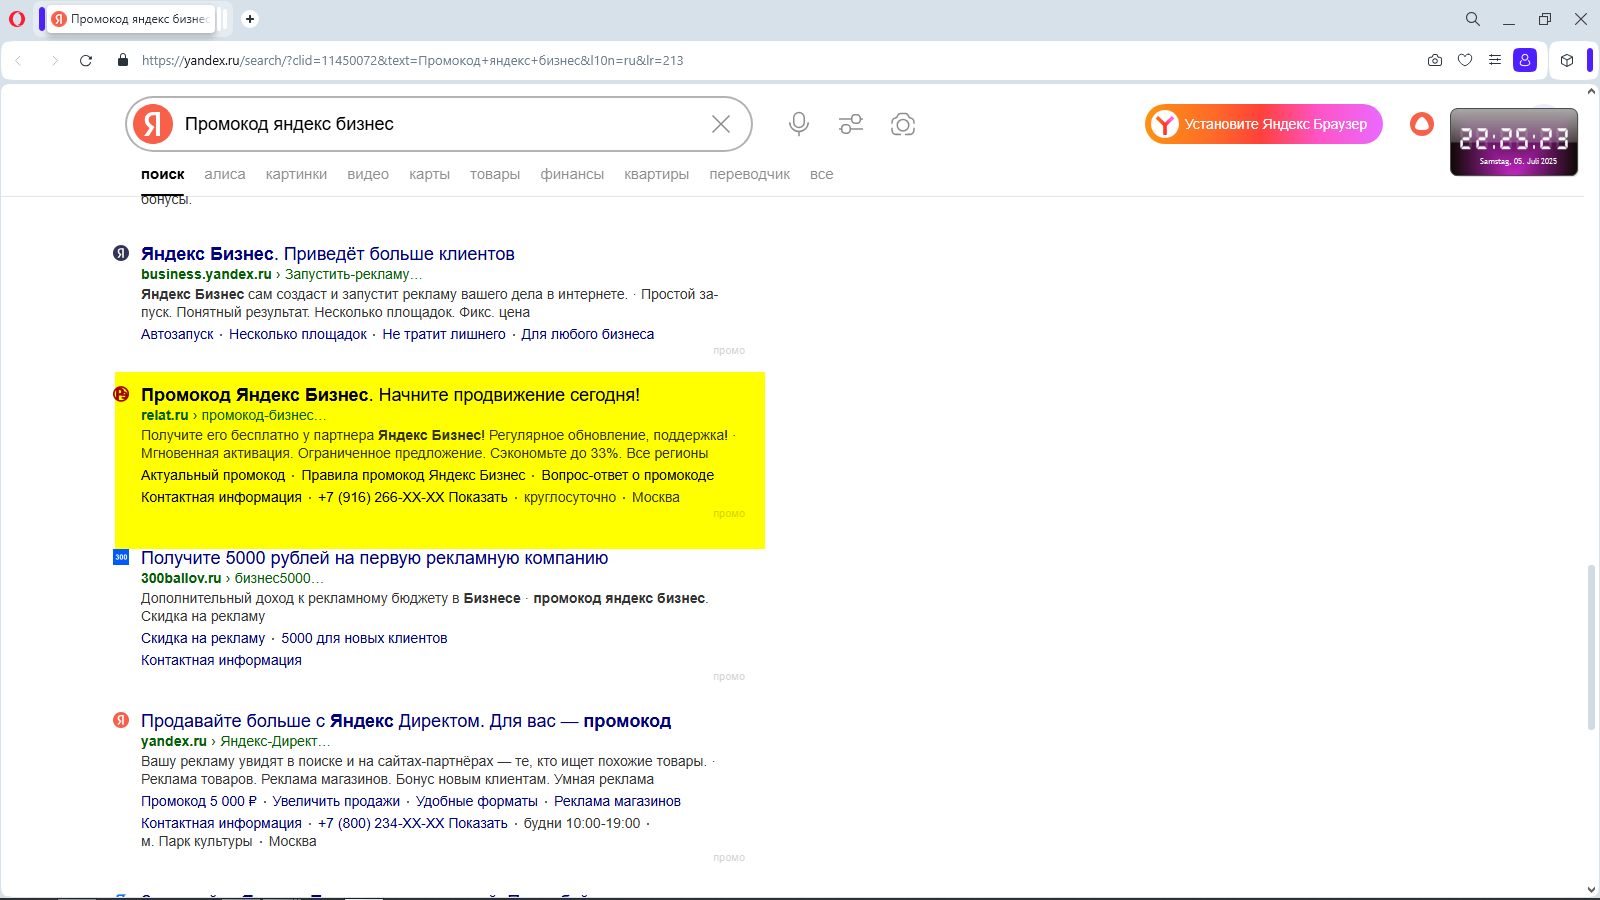Switch to the алиса search tab

(225, 174)
